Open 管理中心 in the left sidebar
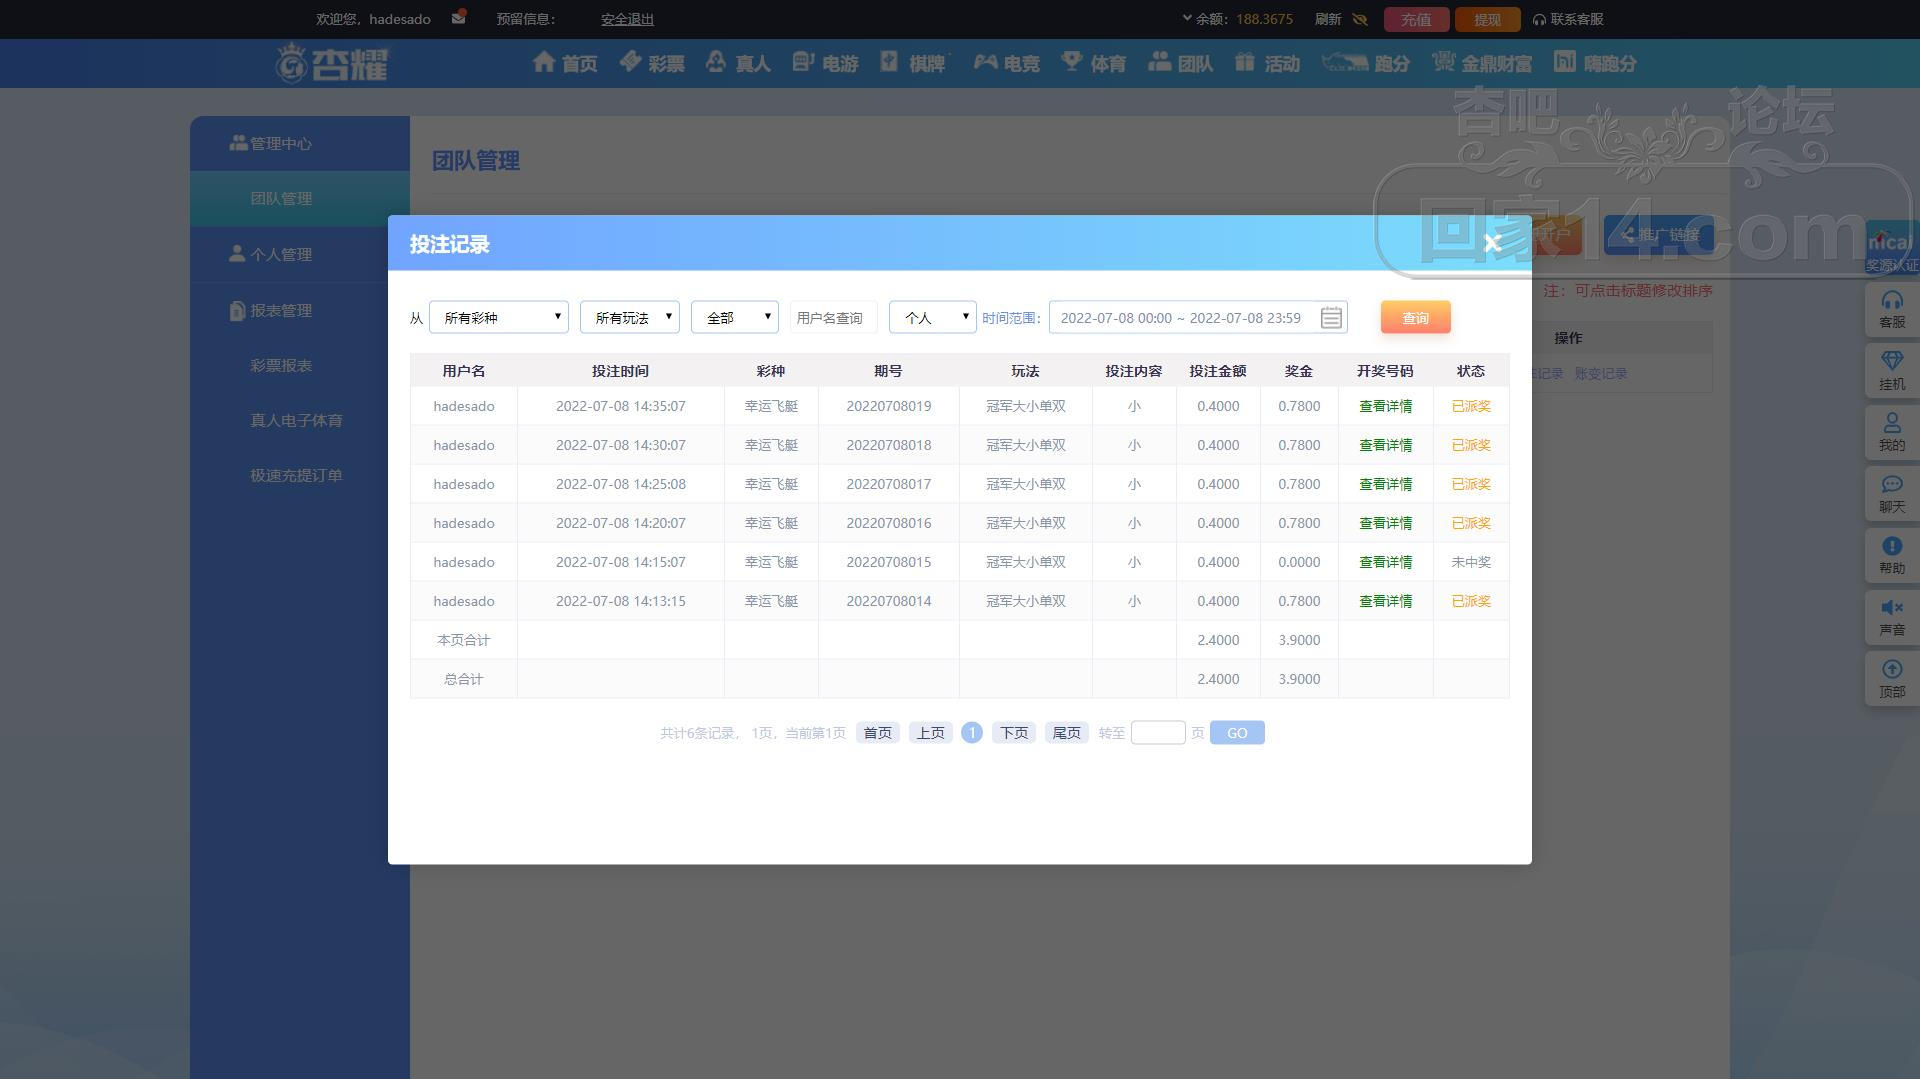The width and height of the screenshot is (1920, 1079). click(300, 143)
